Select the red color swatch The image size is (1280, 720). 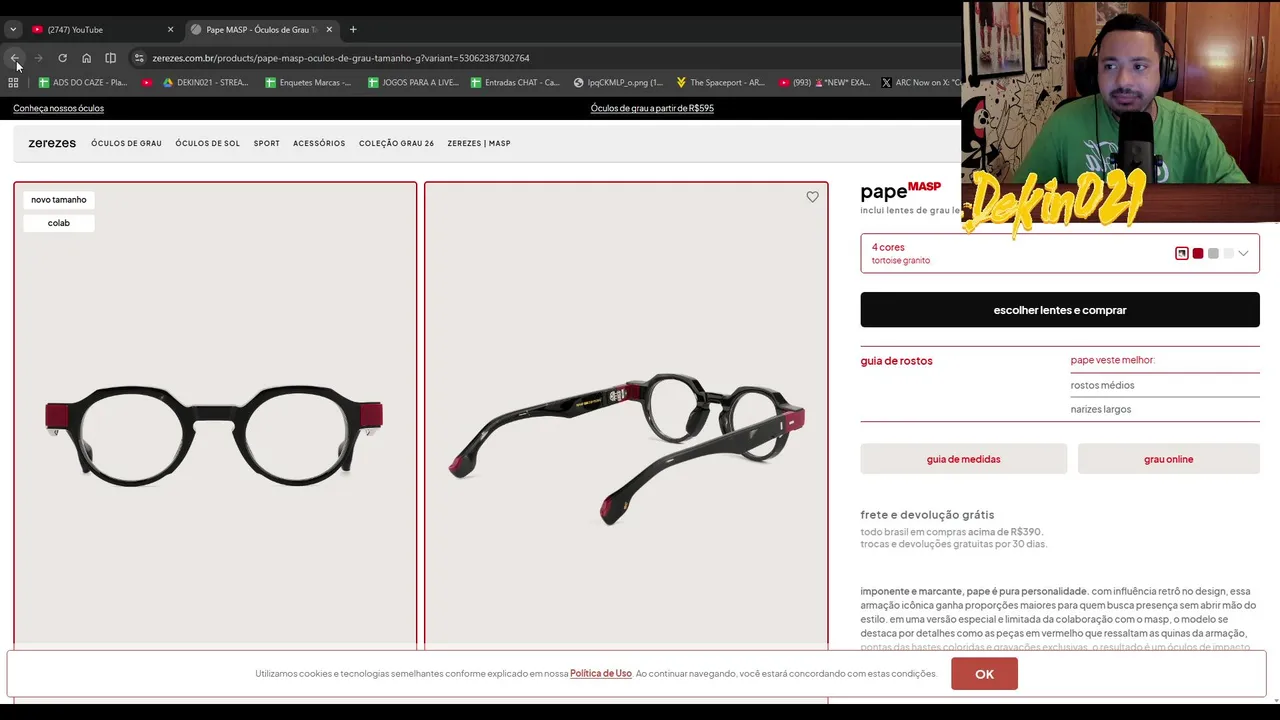pos(1198,254)
